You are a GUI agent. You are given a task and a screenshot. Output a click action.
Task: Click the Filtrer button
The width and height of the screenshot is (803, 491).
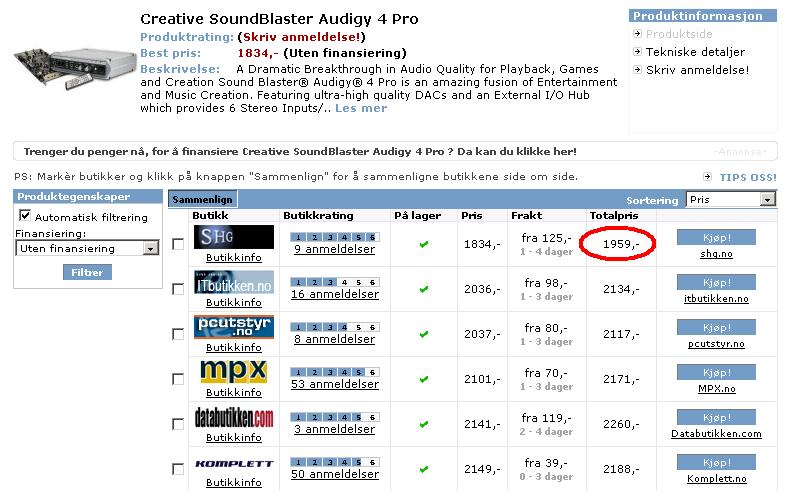(x=87, y=272)
